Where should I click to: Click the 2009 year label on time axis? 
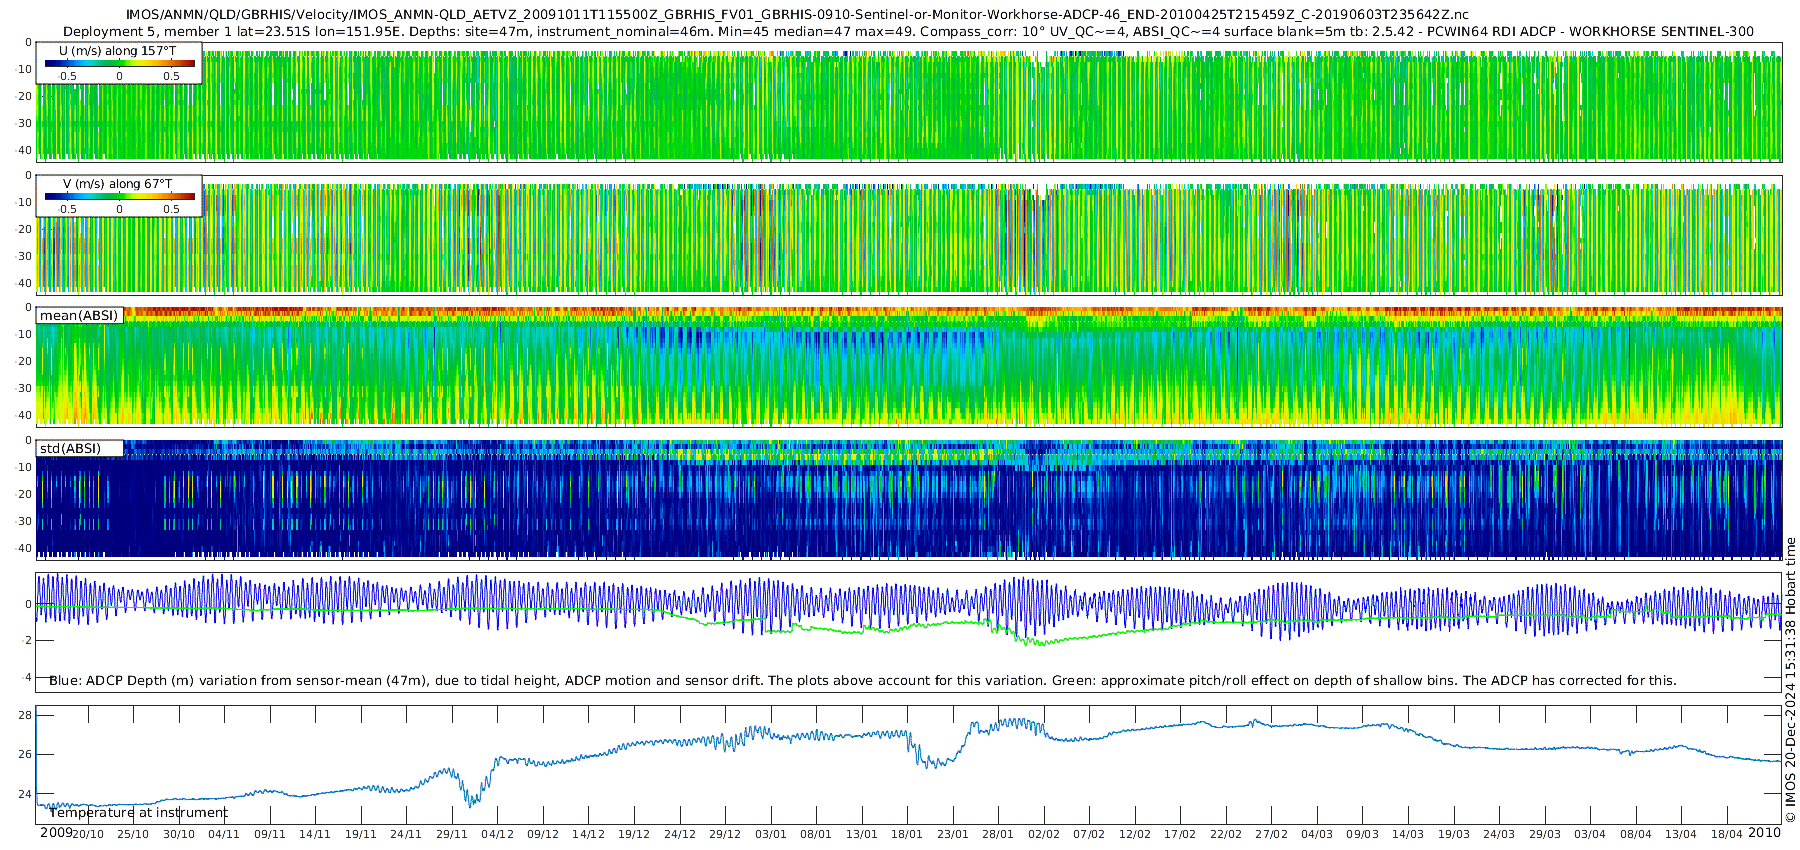click(56, 833)
